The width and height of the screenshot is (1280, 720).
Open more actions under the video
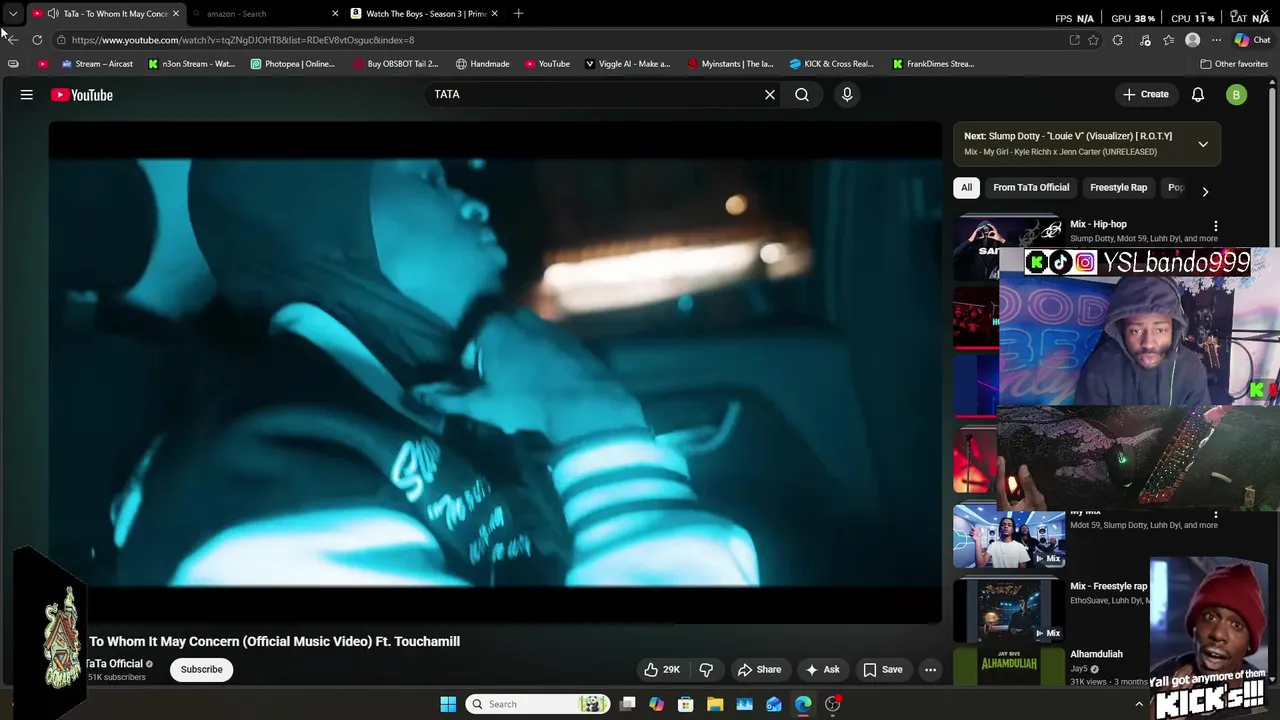pyautogui.click(x=931, y=670)
